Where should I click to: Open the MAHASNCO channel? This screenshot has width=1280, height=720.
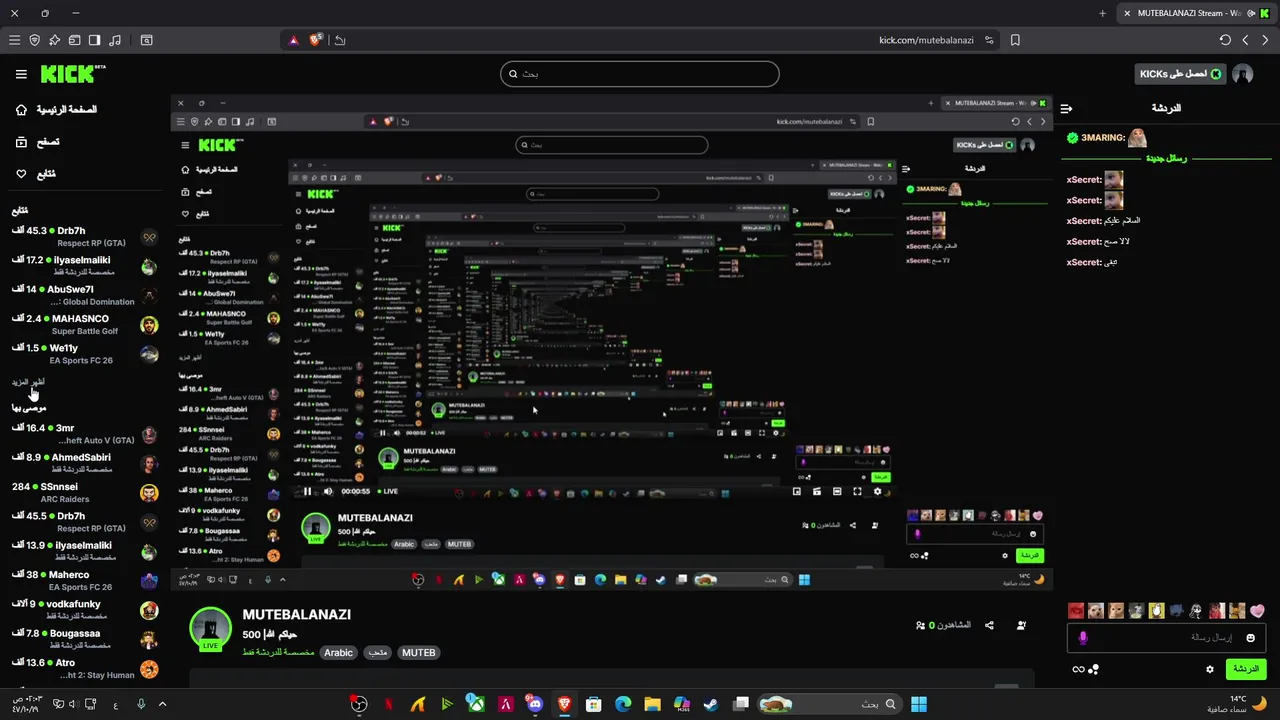click(x=84, y=325)
